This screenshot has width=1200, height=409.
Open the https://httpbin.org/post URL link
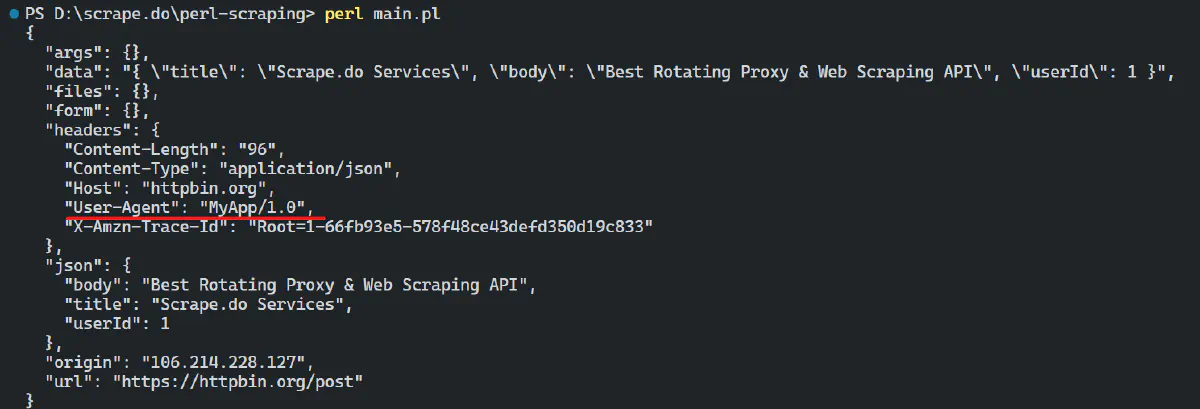(237, 381)
